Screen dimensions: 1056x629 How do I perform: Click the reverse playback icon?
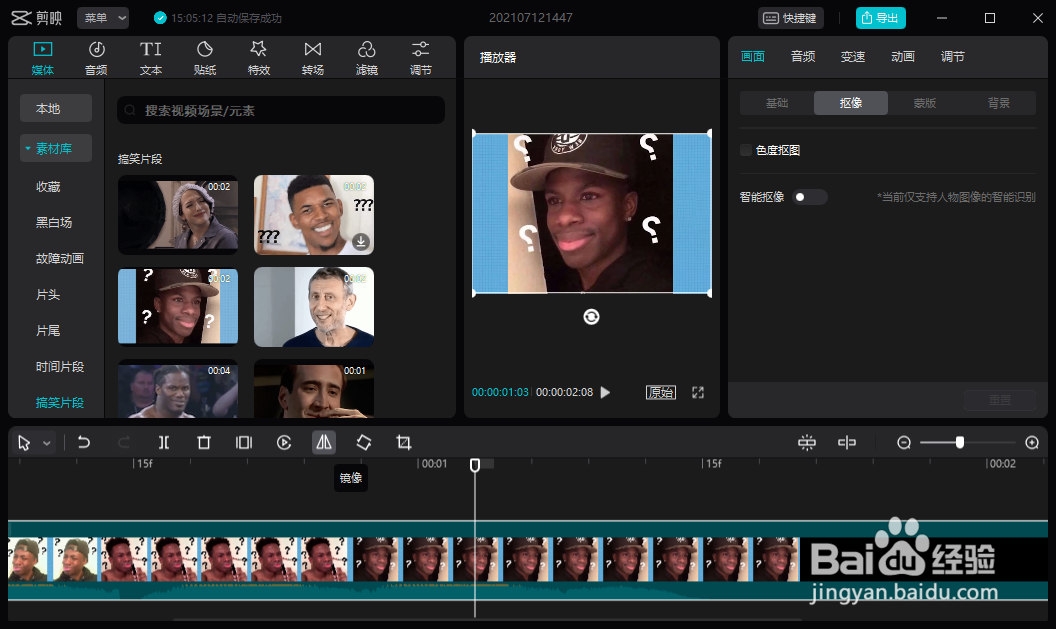(284, 442)
